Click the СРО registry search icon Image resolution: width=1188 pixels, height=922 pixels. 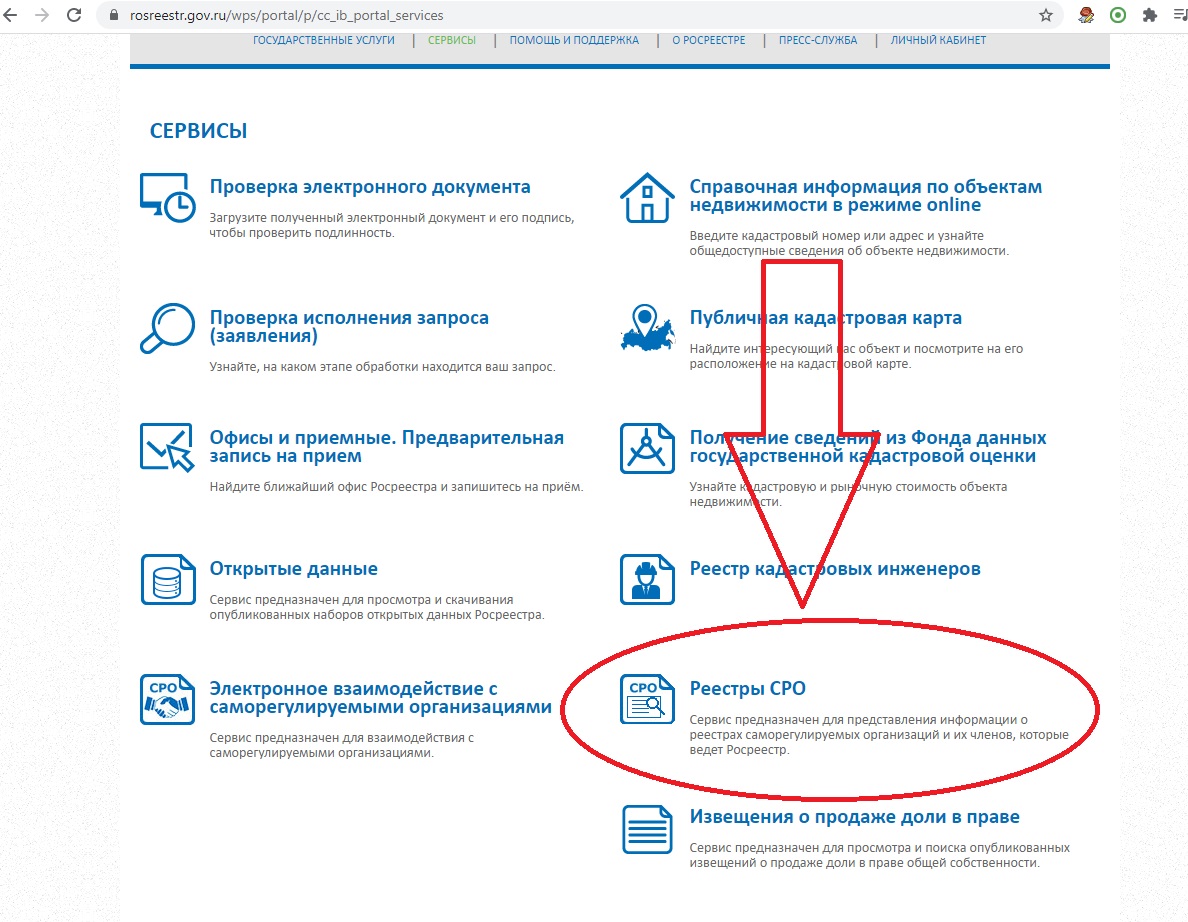coord(647,699)
